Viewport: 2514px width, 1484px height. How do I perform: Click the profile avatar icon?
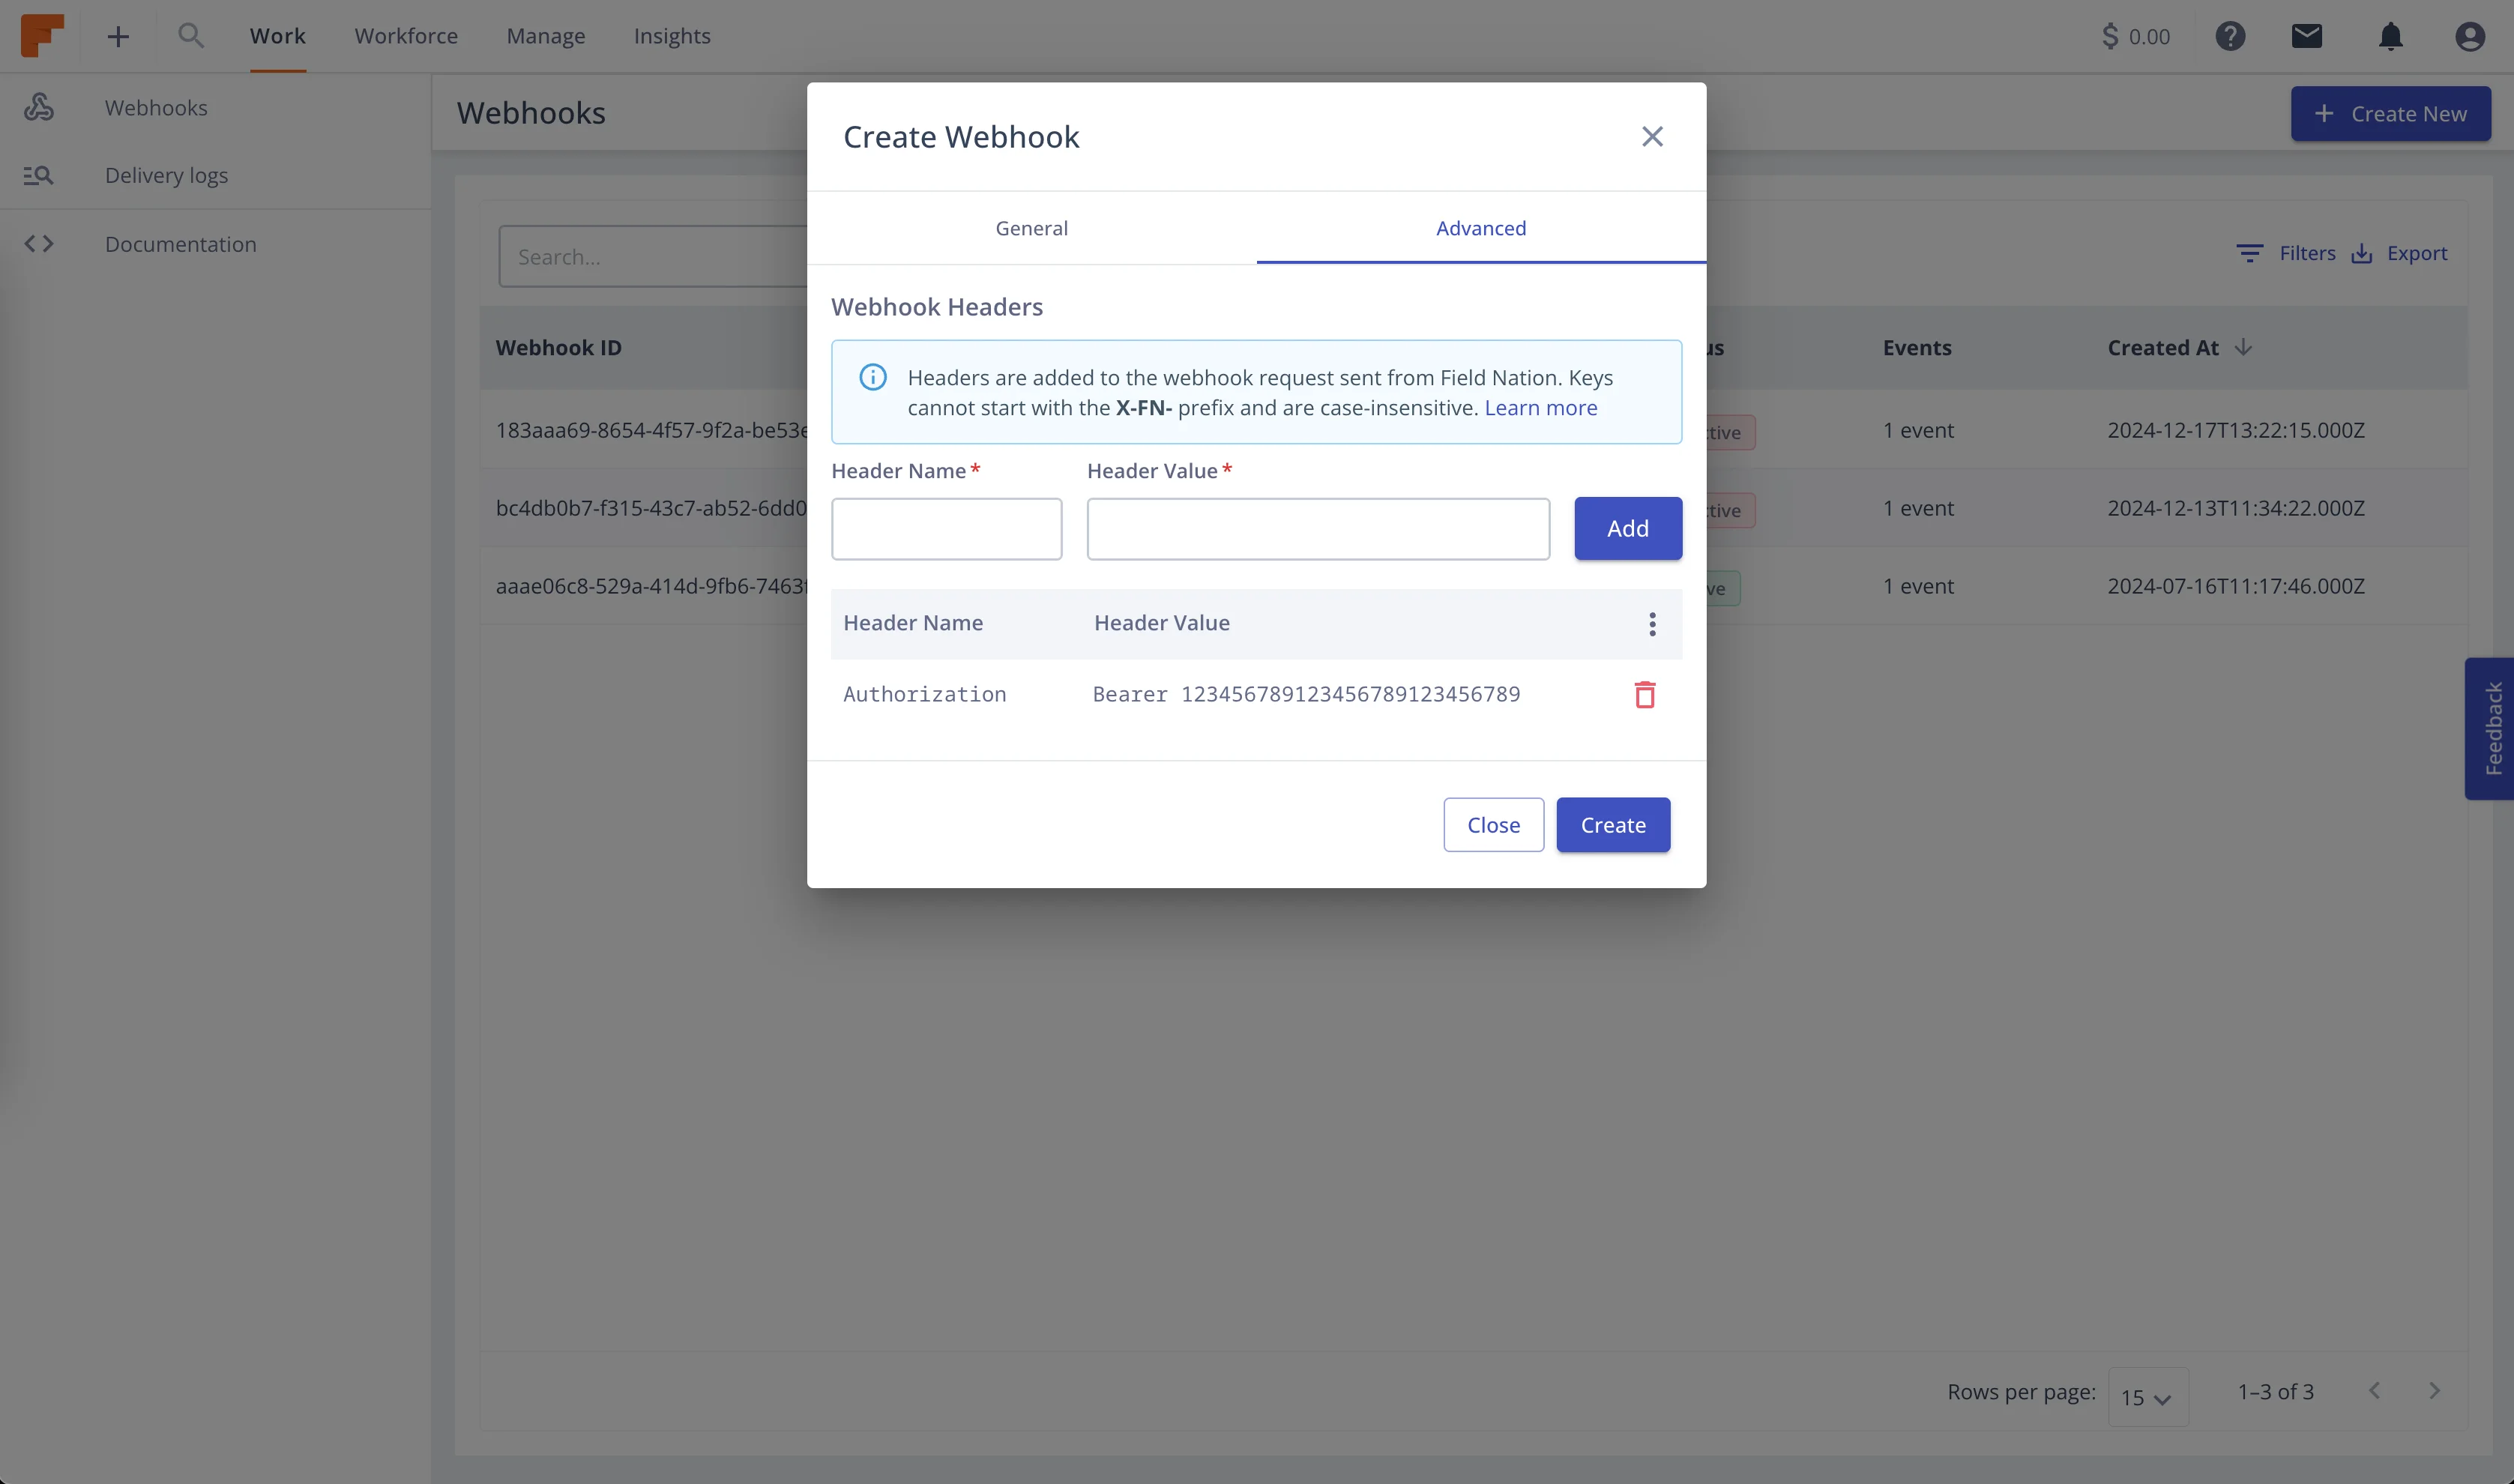2470,36
